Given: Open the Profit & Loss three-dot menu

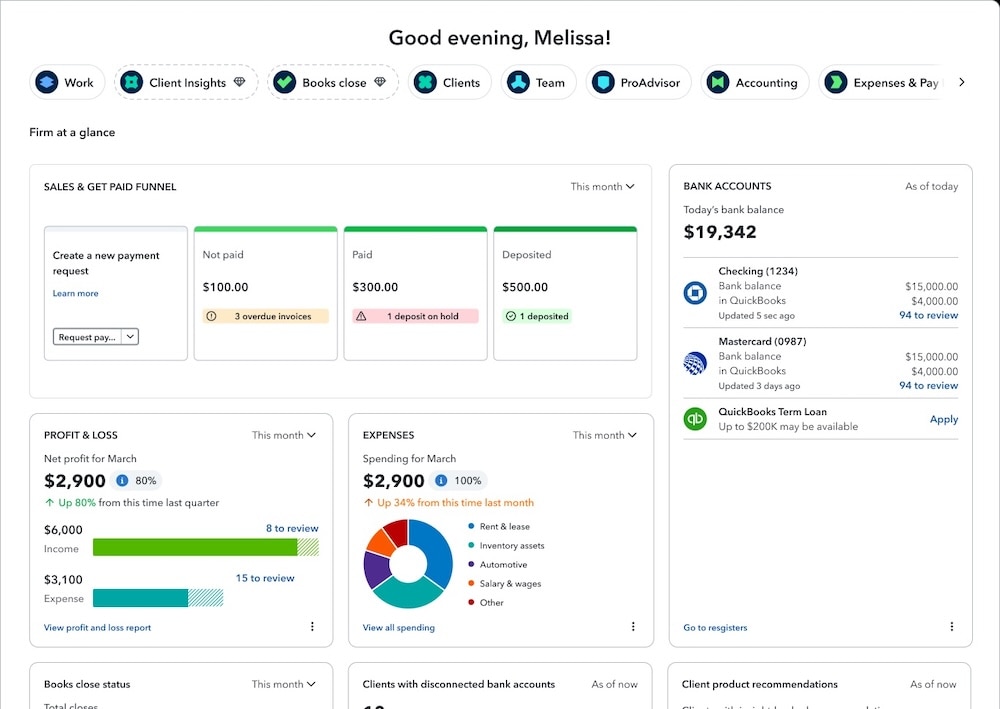Looking at the screenshot, I should [x=312, y=626].
